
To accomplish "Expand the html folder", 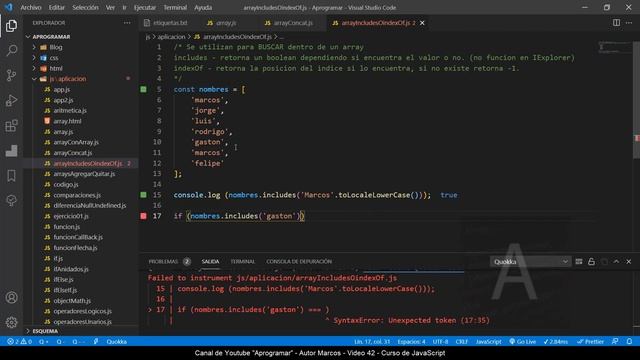I will pyautogui.click(x=34, y=69).
